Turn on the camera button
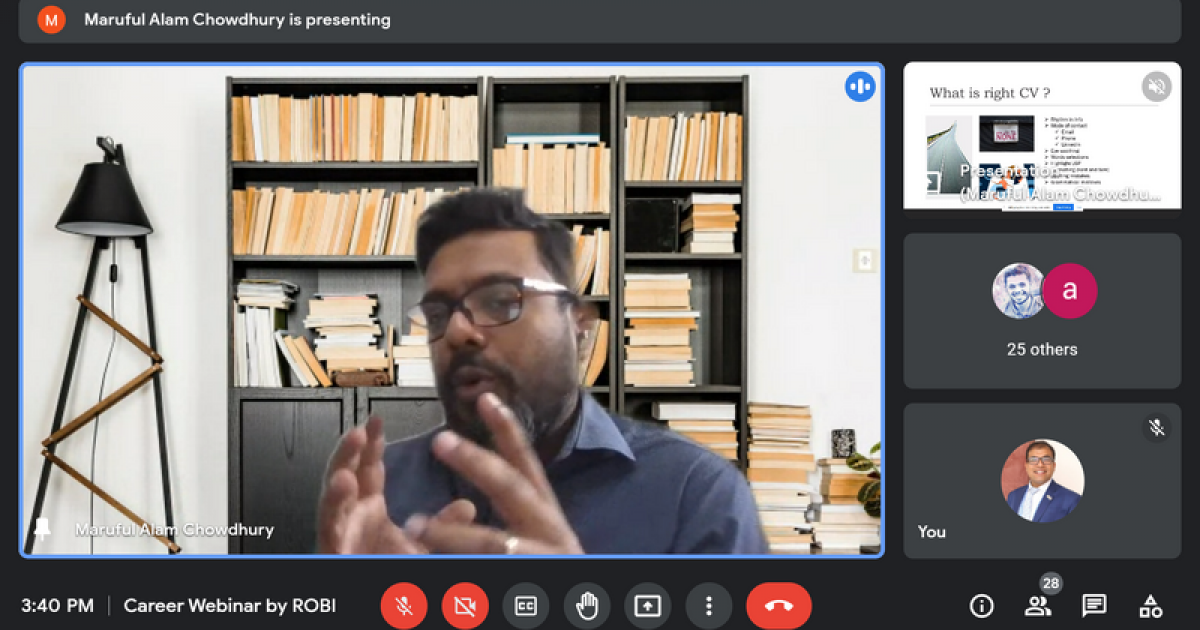This screenshot has width=1200, height=630. pyautogui.click(x=465, y=606)
